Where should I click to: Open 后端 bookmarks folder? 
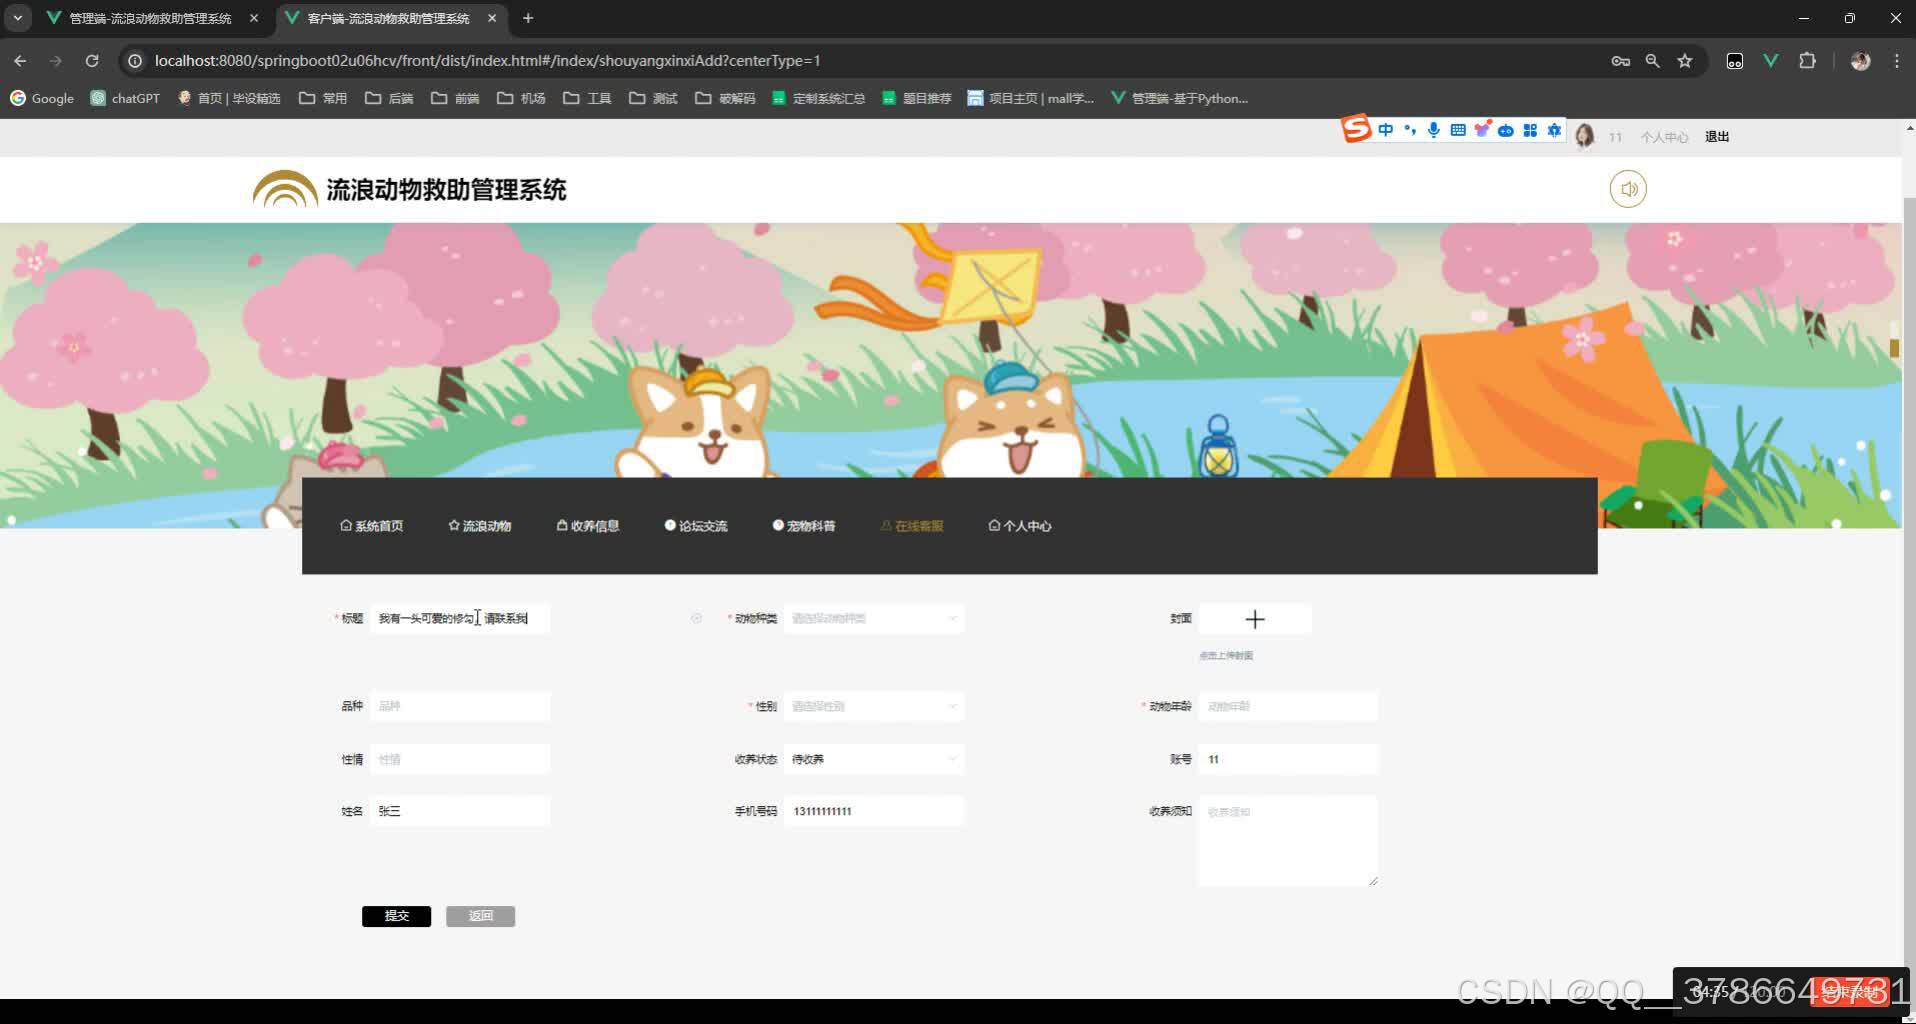pyautogui.click(x=389, y=98)
